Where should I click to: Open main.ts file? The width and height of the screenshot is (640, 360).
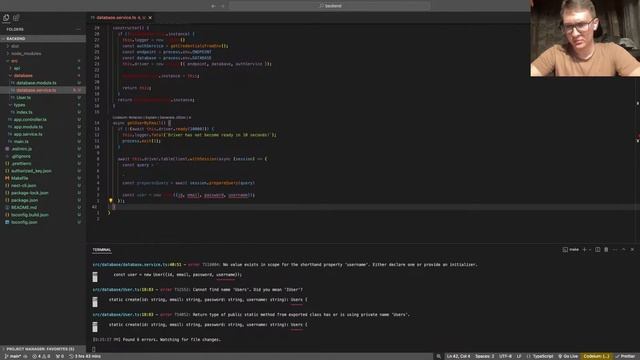(x=21, y=141)
